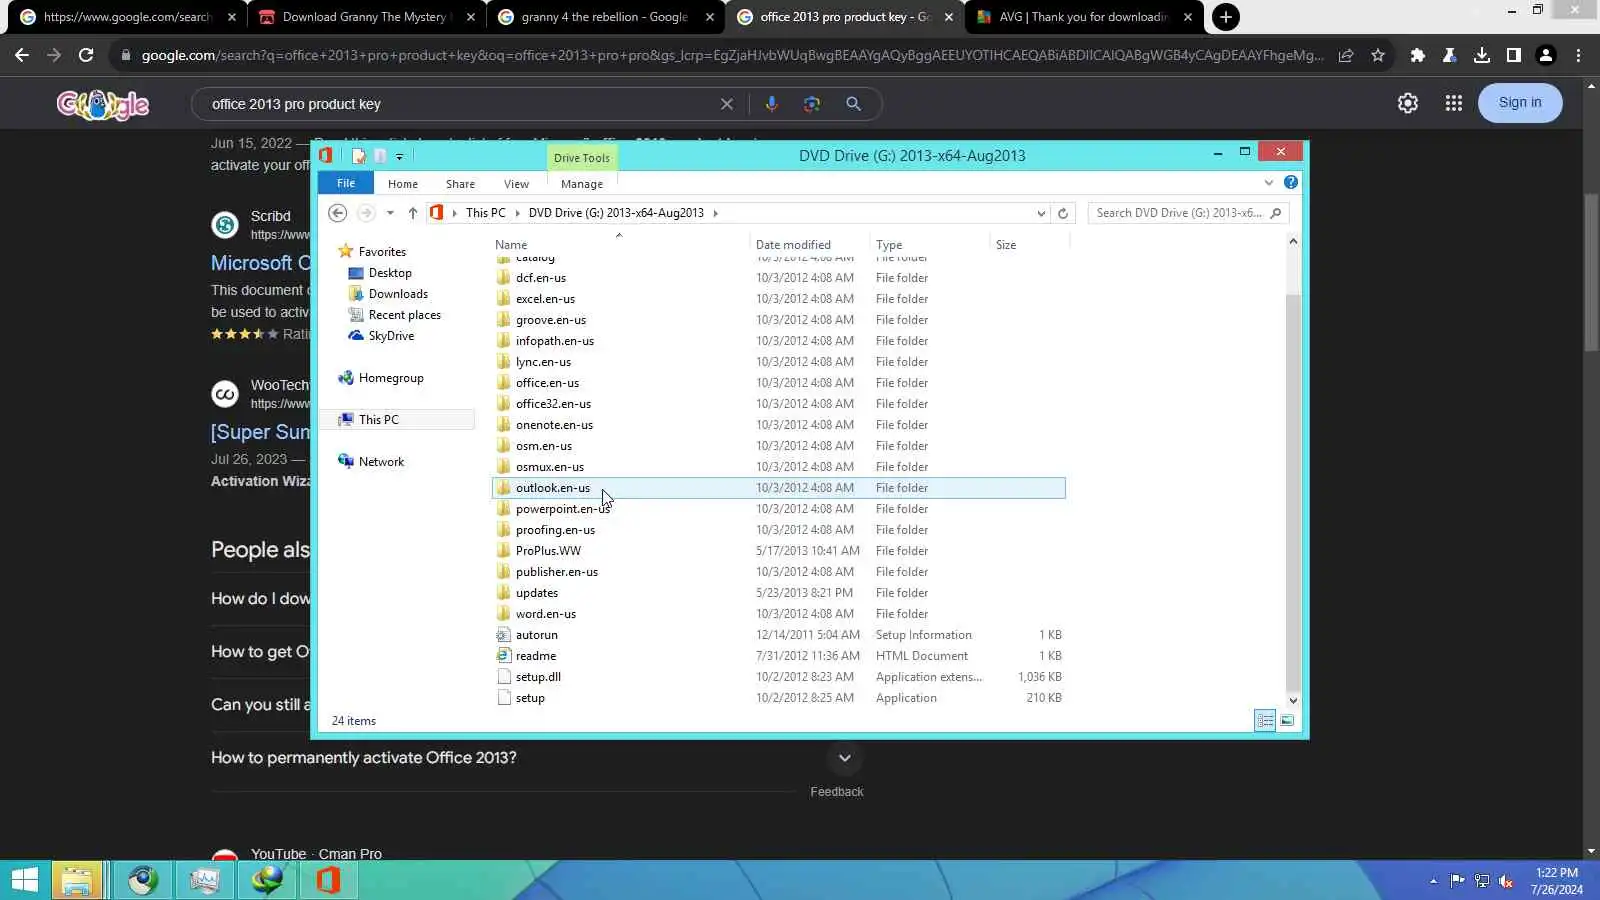The width and height of the screenshot is (1600, 900).
Task: Open Quick Access Toolbar customize dropdown
Action: click(399, 156)
